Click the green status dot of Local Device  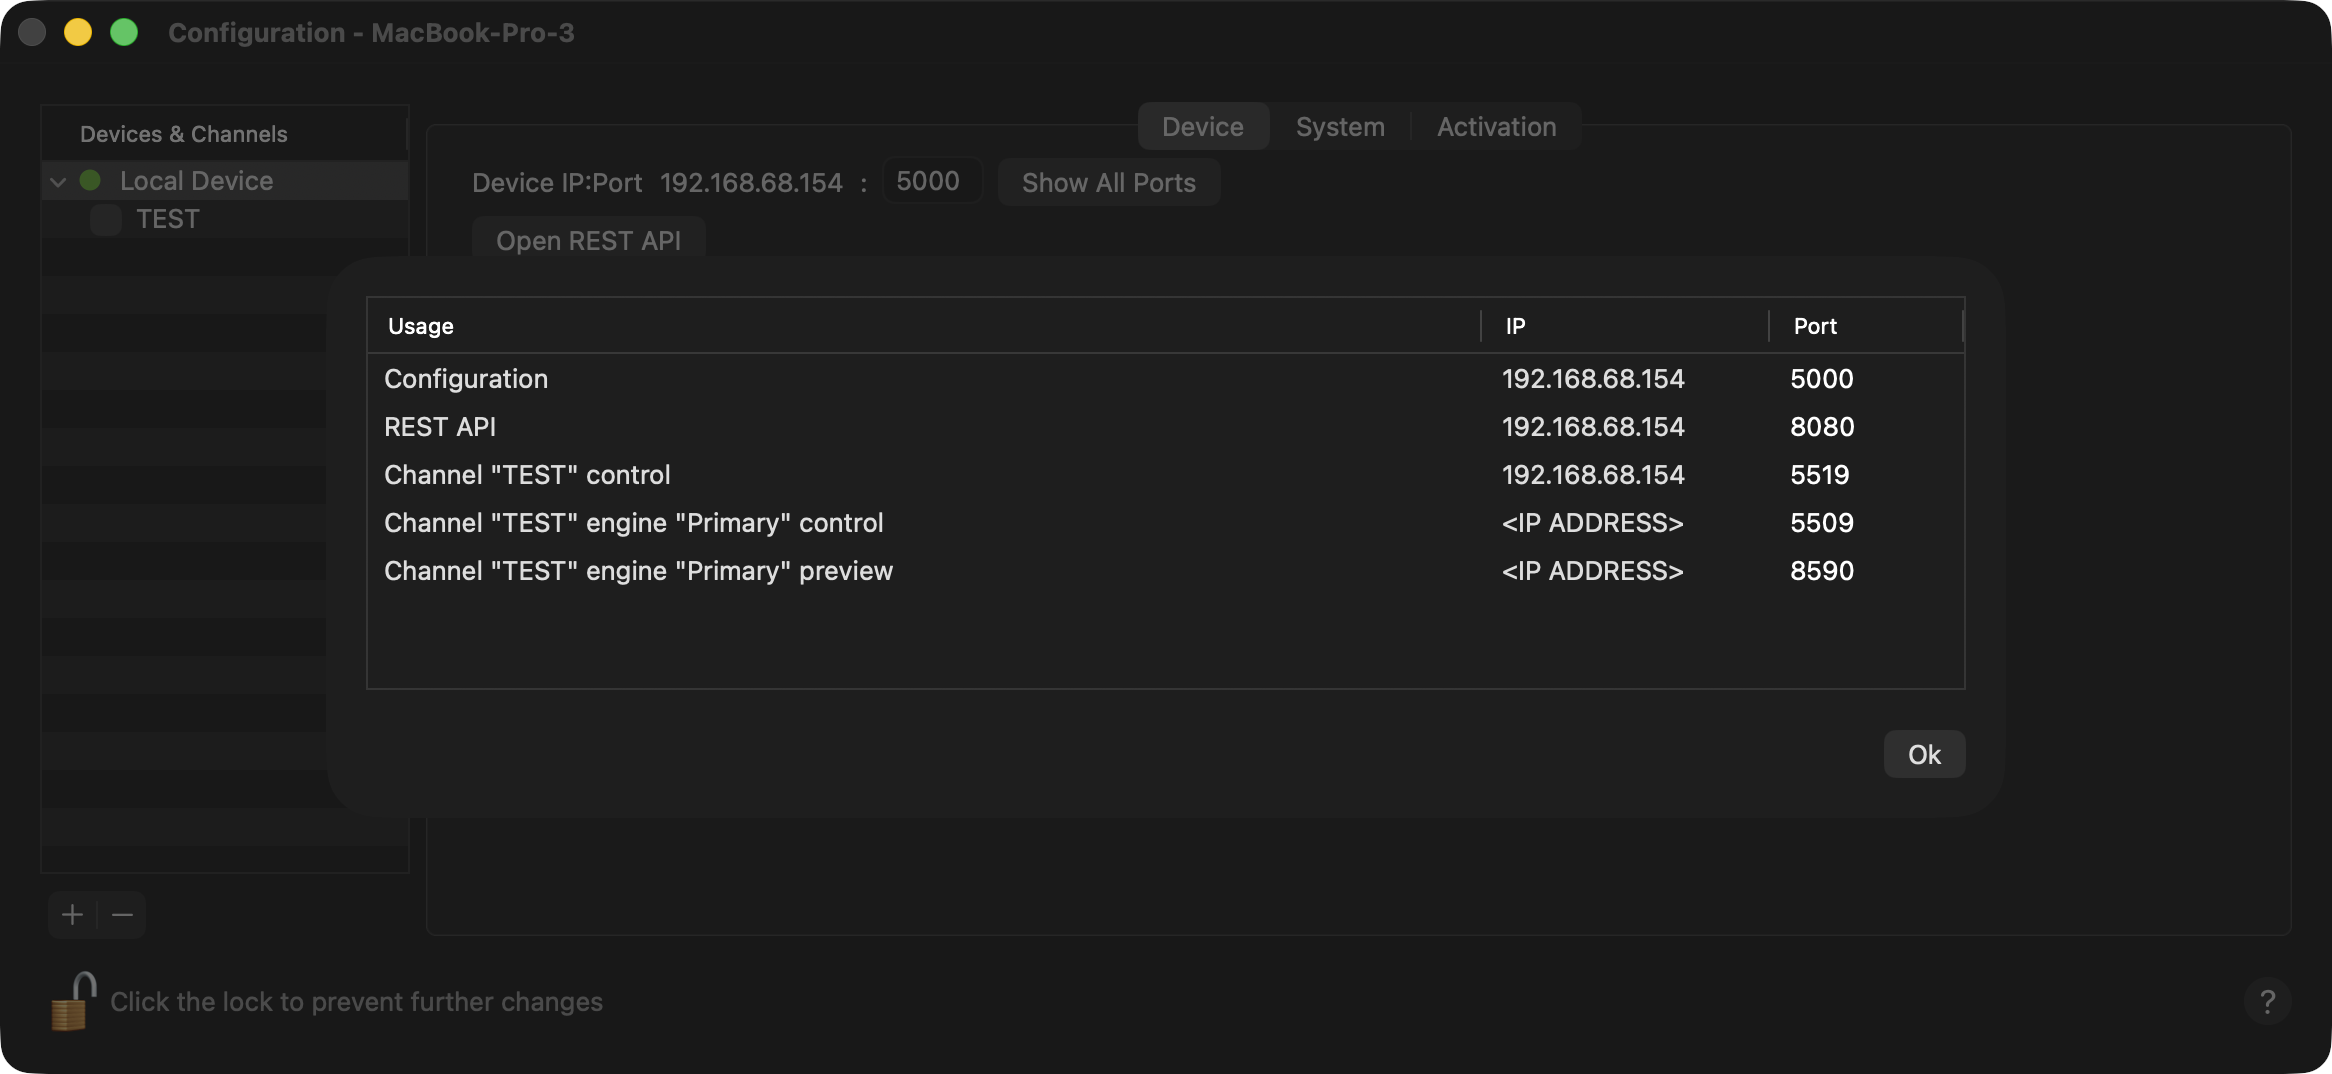click(x=90, y=180)
